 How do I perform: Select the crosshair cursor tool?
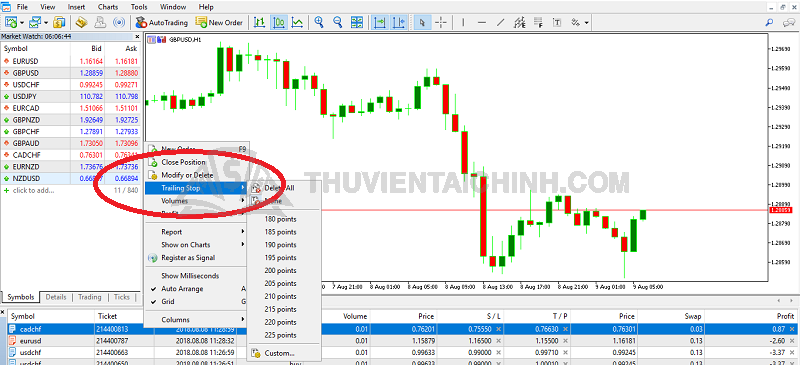[442, 22]
